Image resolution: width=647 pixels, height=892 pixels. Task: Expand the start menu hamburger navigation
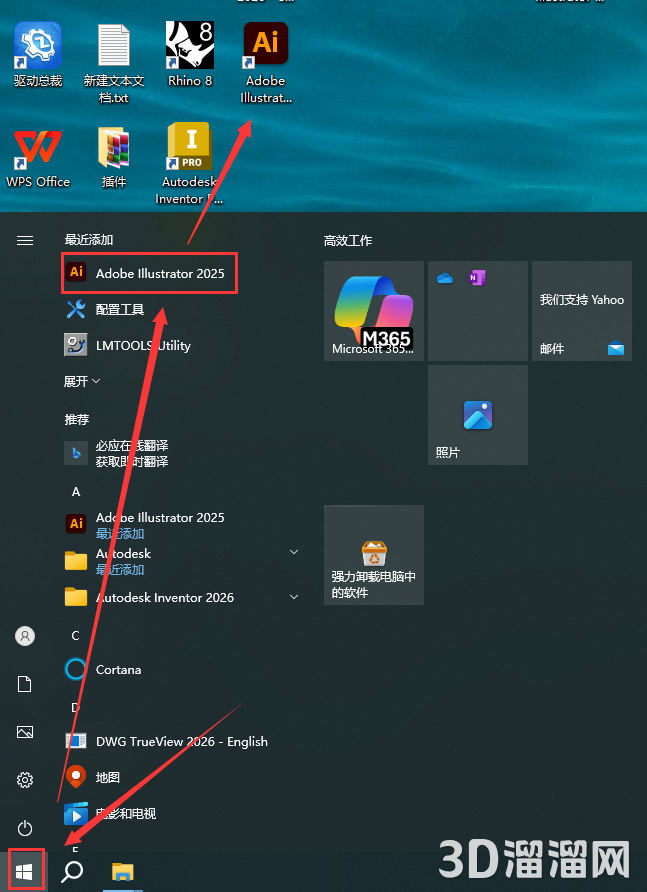(25, 241)
